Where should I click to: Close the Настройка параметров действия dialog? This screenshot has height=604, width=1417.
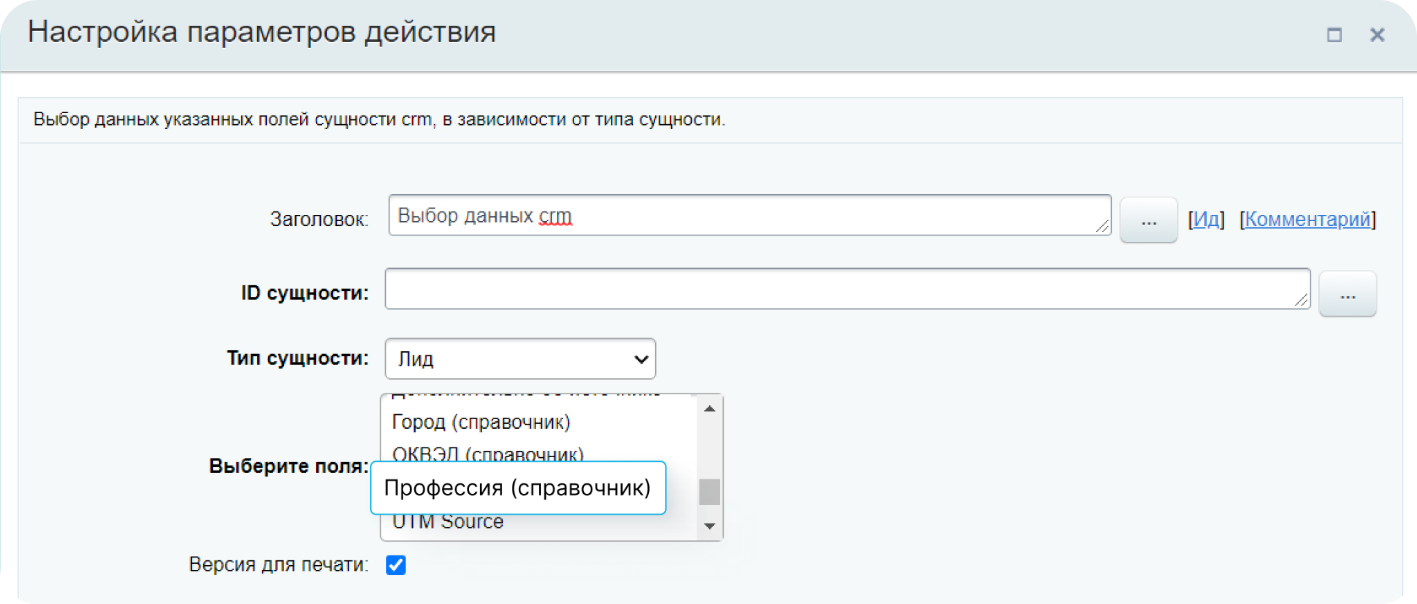[1377, 35]
